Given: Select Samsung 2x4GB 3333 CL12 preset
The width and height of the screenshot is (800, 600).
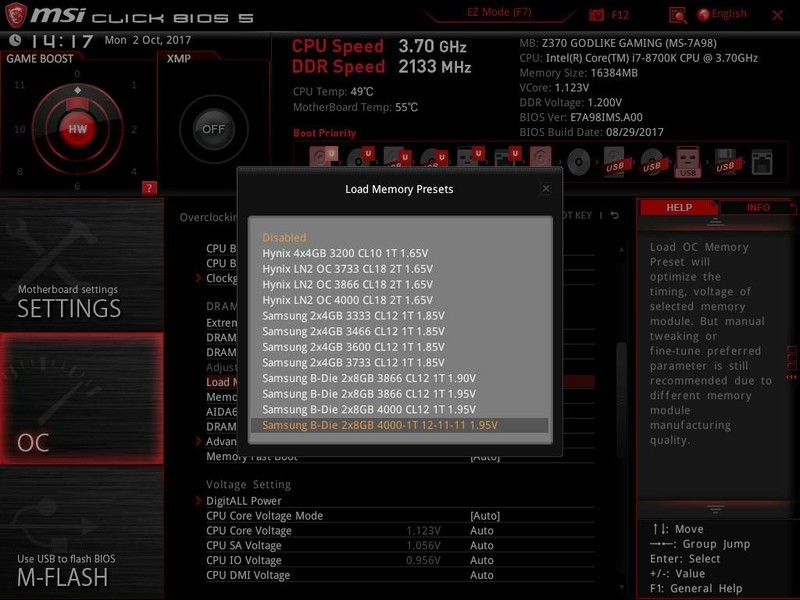Looking at the screenshot, I should pos(399,316).
